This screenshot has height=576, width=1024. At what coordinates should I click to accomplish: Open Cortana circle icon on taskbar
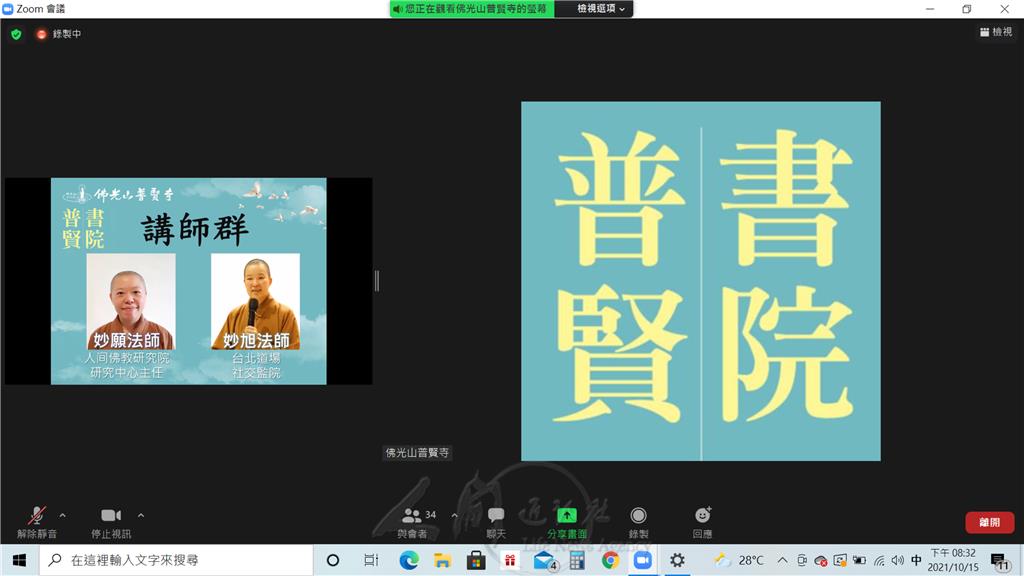tap(332, 560)
